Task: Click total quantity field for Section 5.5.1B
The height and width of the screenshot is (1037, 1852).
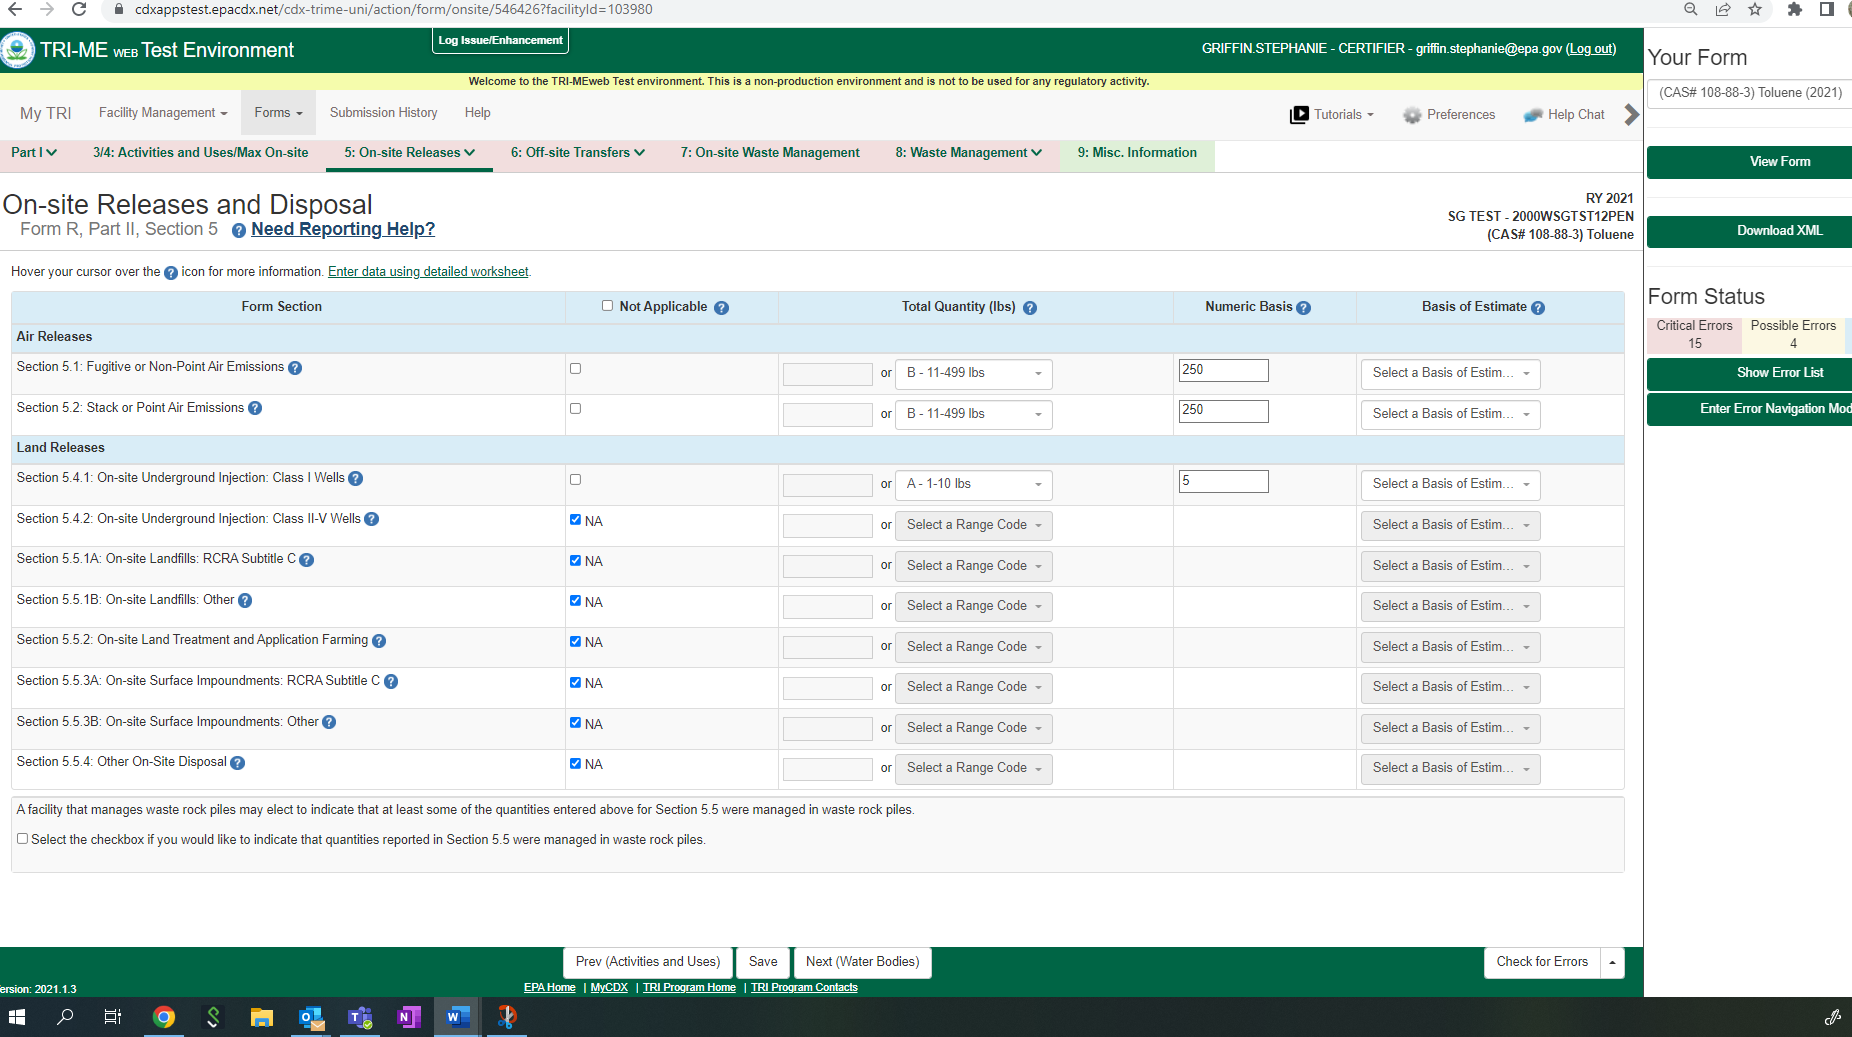Action: tap(827, 607)
